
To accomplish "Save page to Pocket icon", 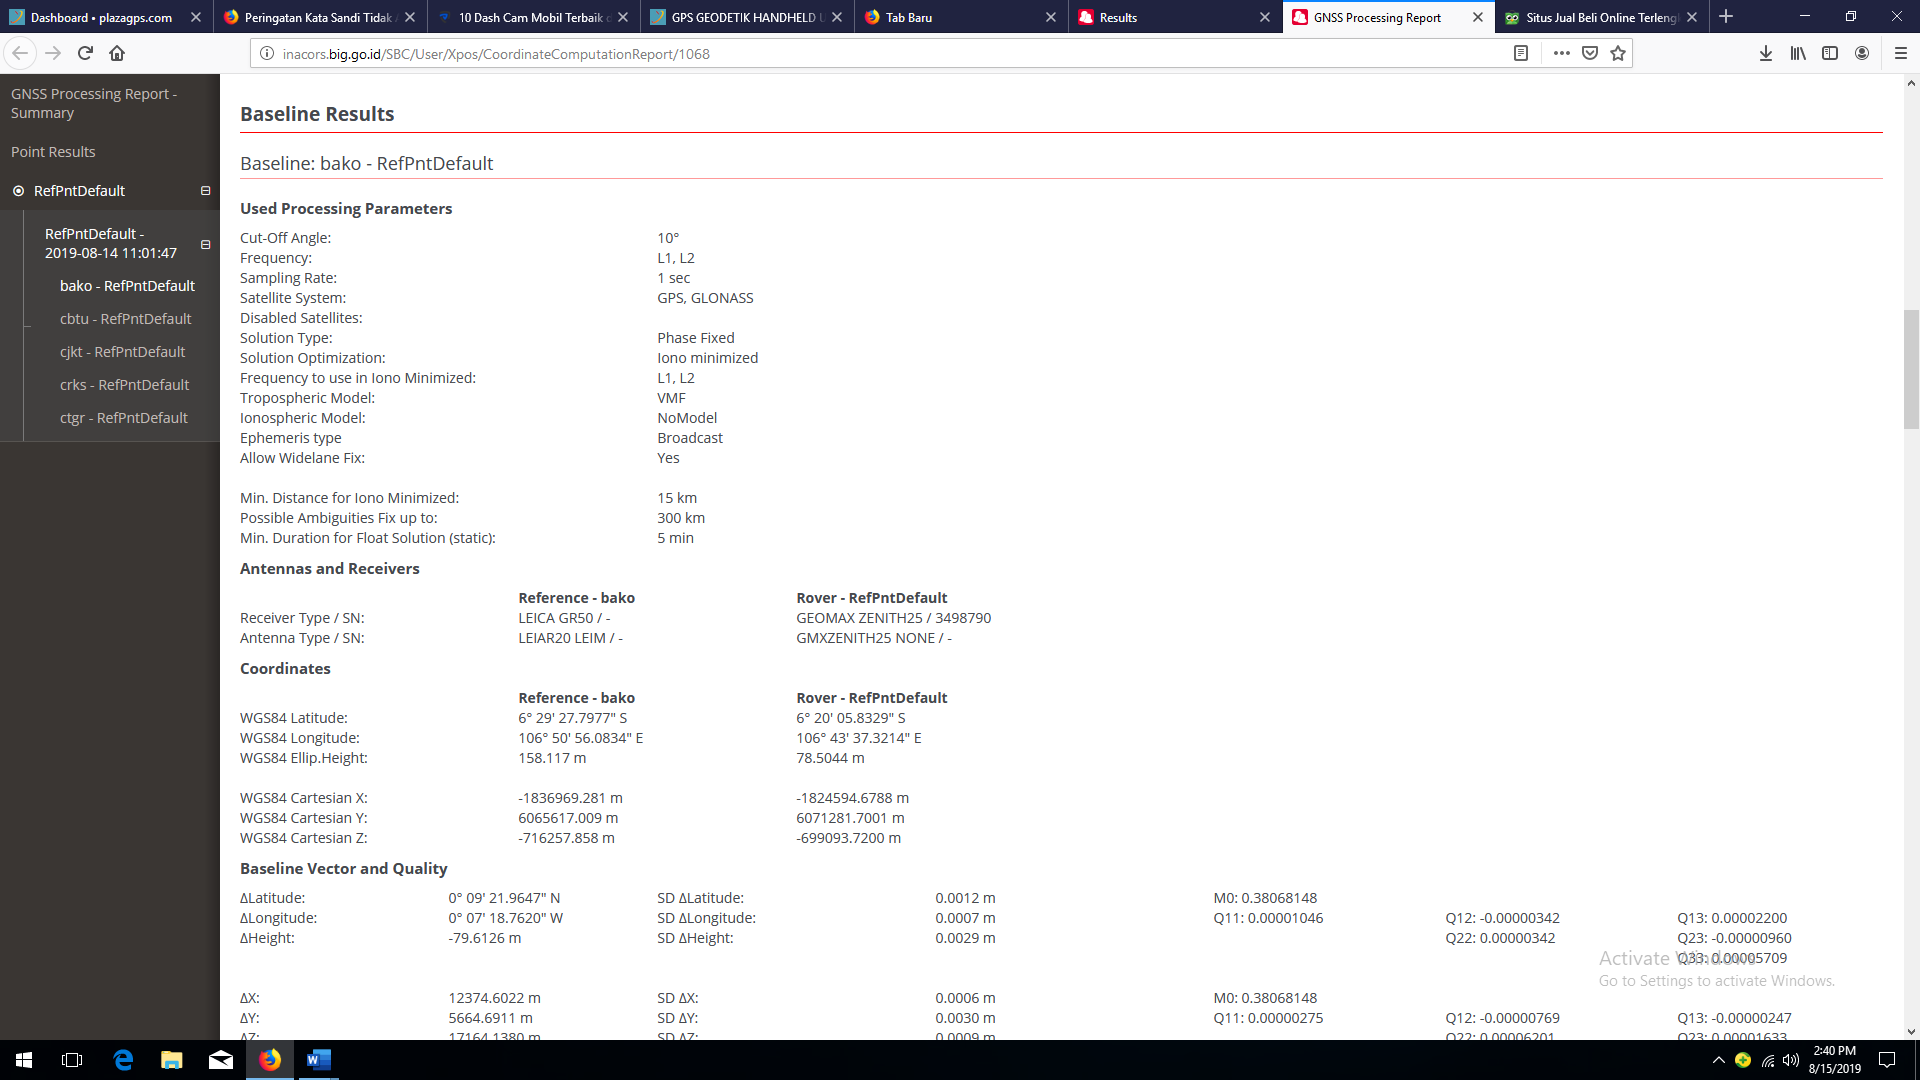I will [x=1590, y=53].
